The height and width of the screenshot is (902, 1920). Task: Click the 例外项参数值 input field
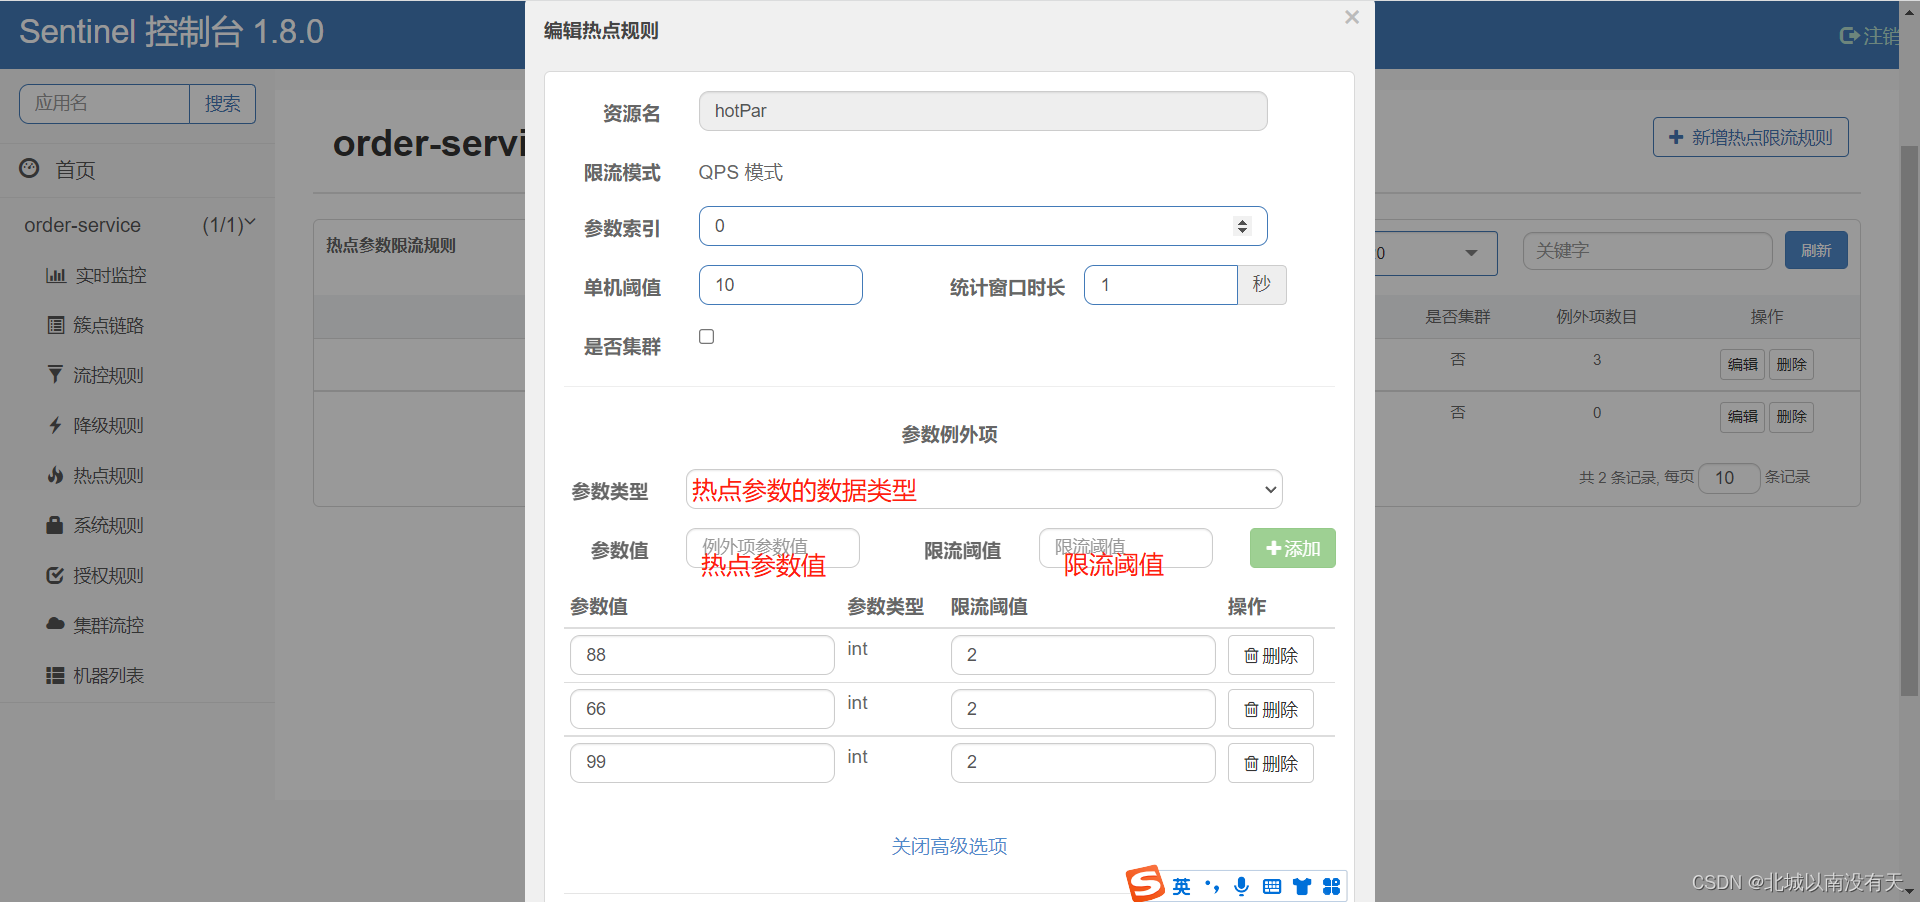click(x=772, y=548)
